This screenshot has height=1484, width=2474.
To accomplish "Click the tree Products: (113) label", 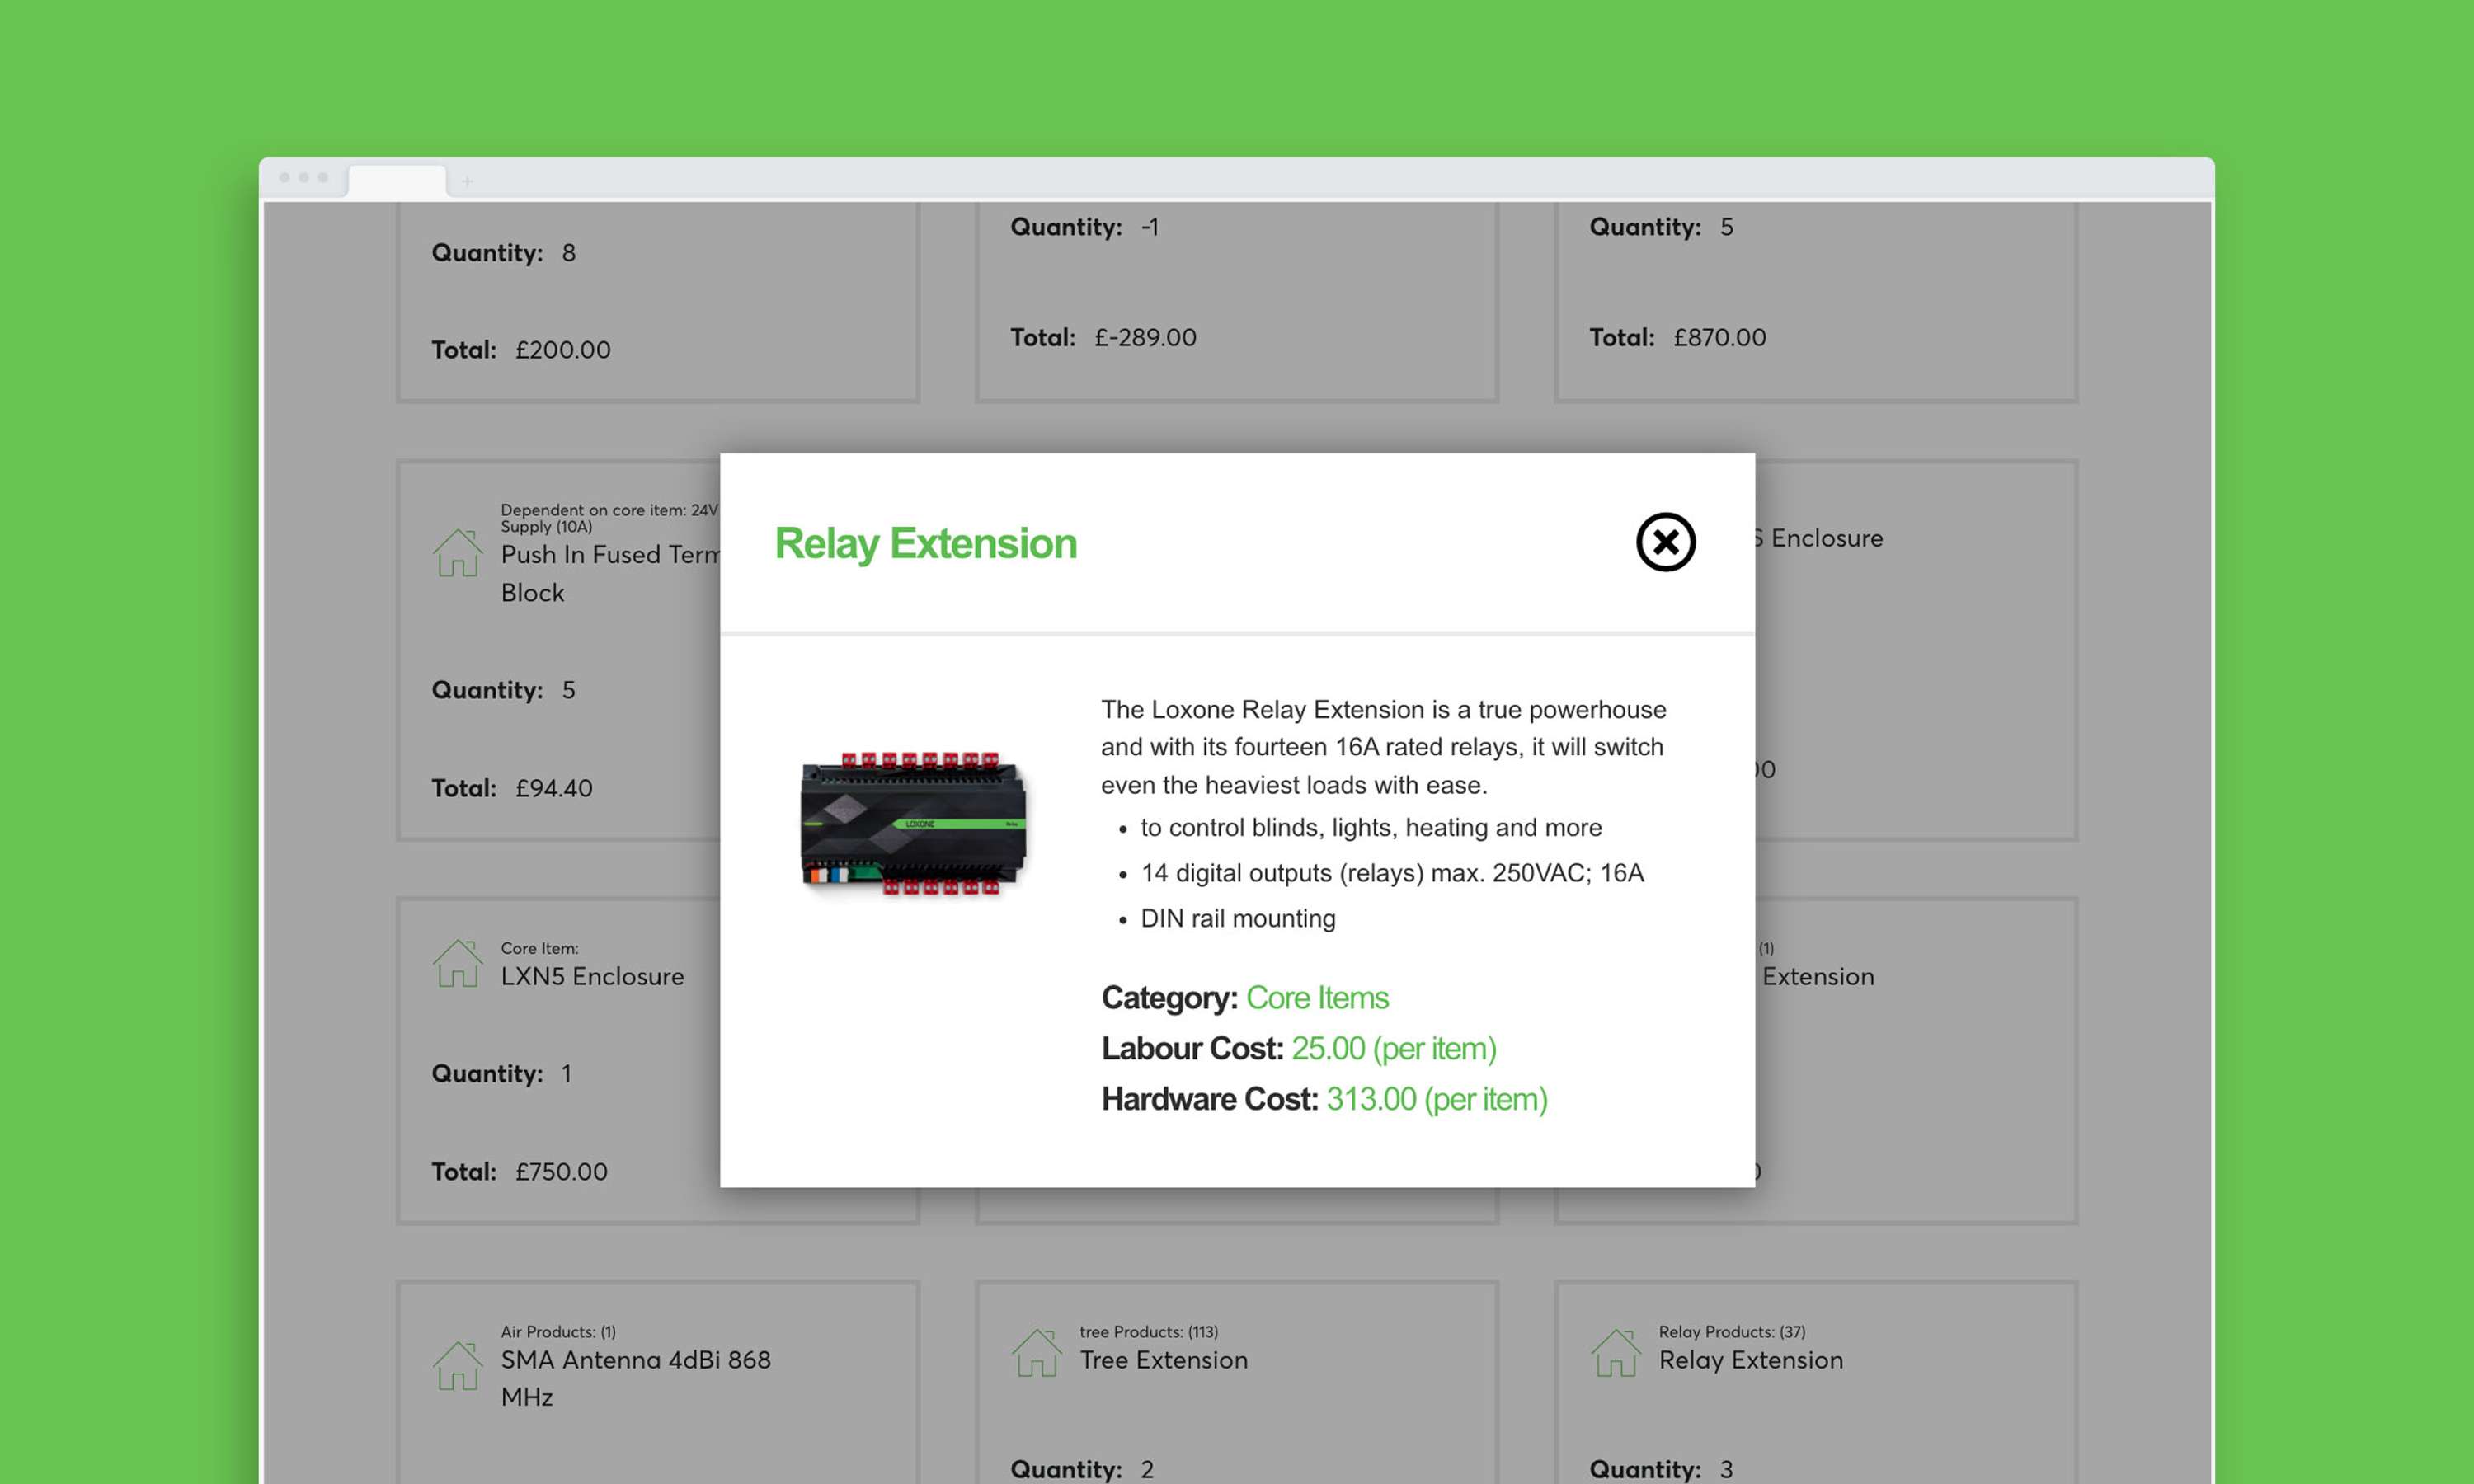I will [x=1149, y=1332].
